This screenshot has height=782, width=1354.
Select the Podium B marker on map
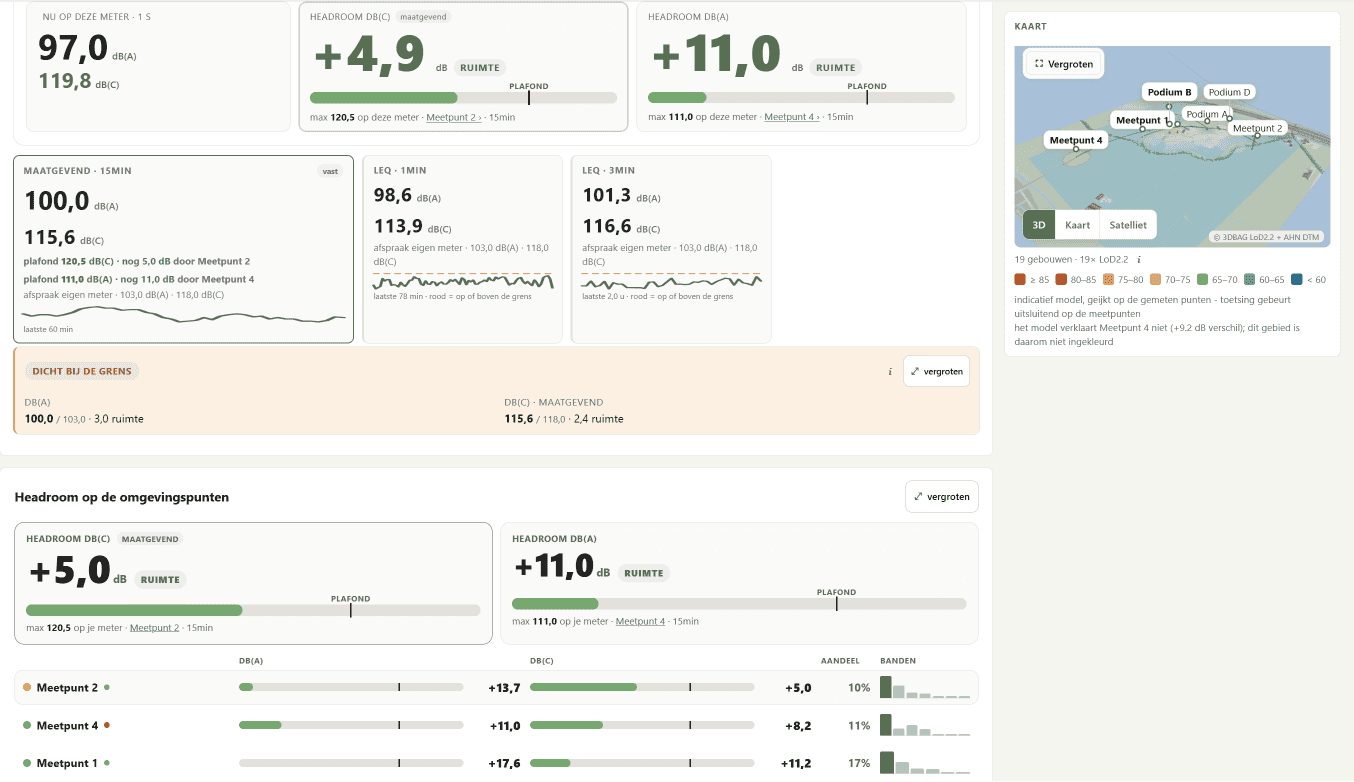point(1169,92)
